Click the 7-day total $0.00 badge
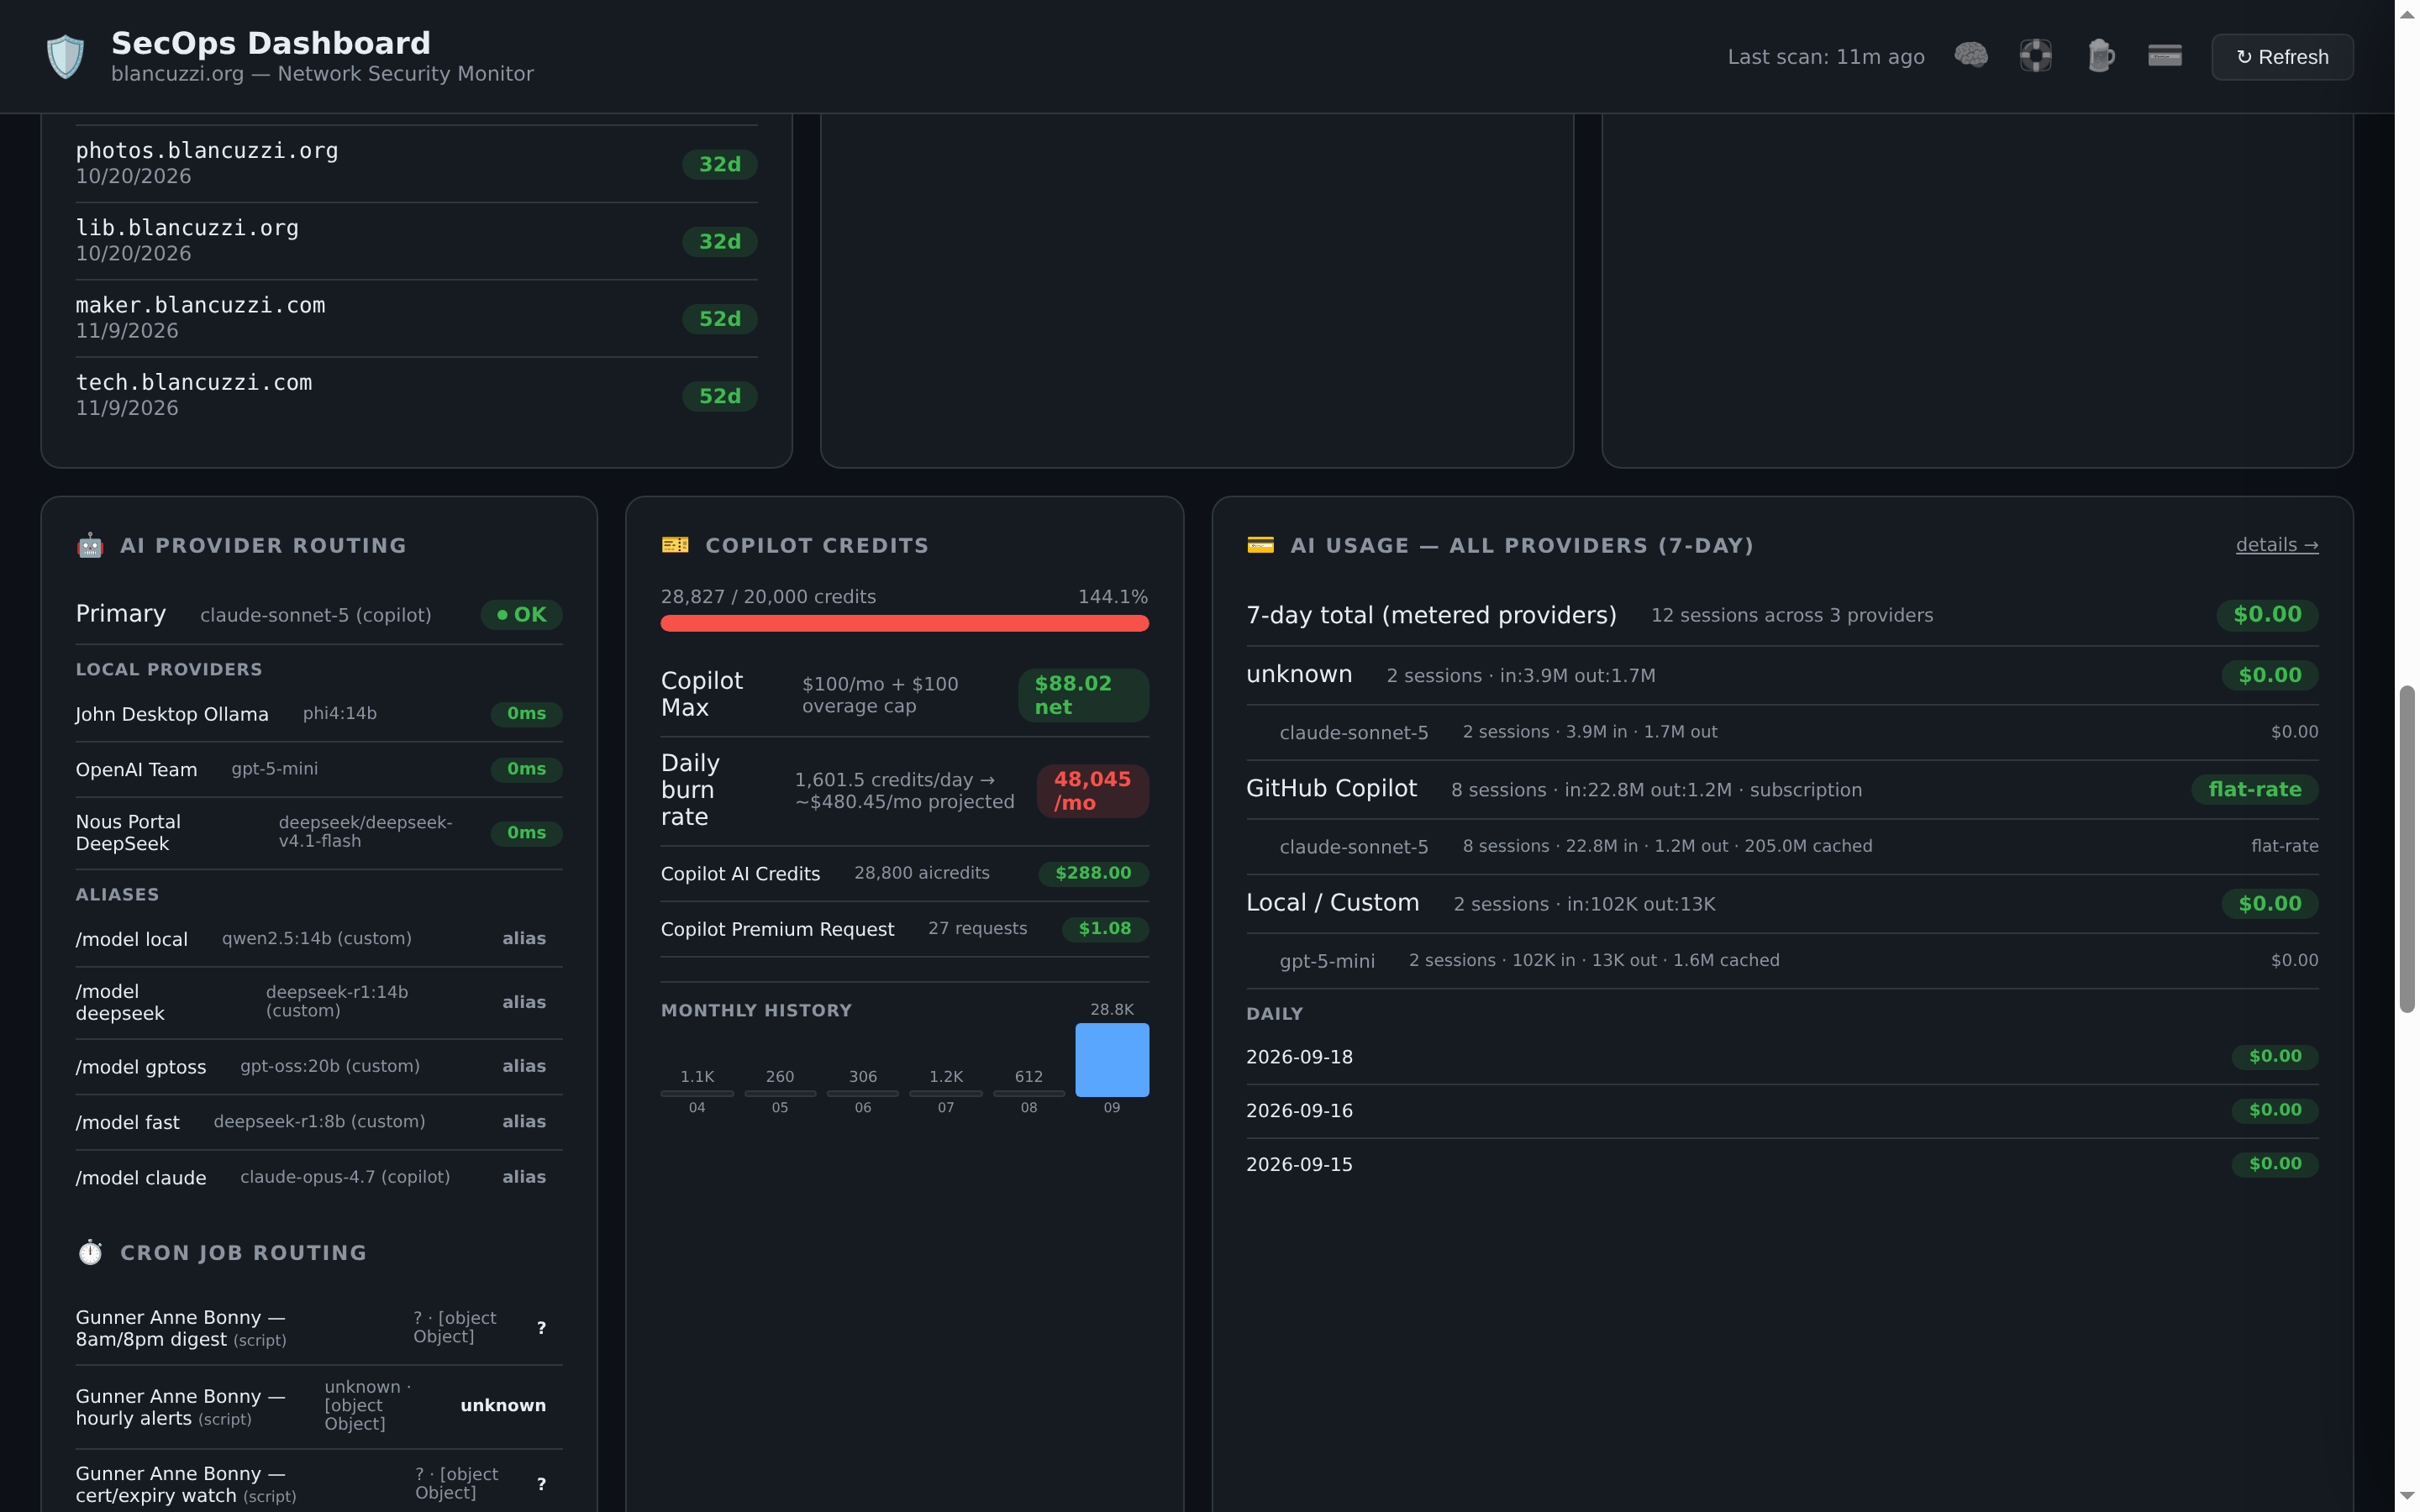 (x=2266, y=615)
